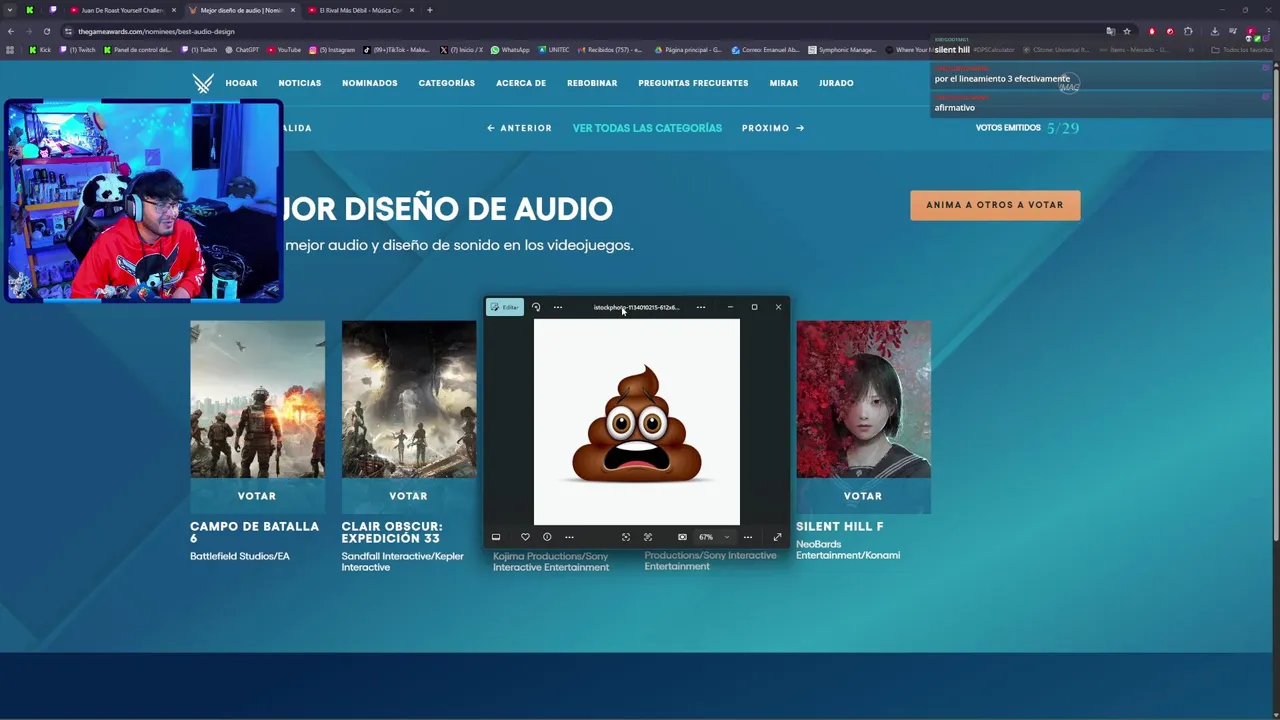Expand the 67% zoom dropdown
The width and height of the screenshot is (1280, 720).
pyautogui.click(x=727, y=537)
